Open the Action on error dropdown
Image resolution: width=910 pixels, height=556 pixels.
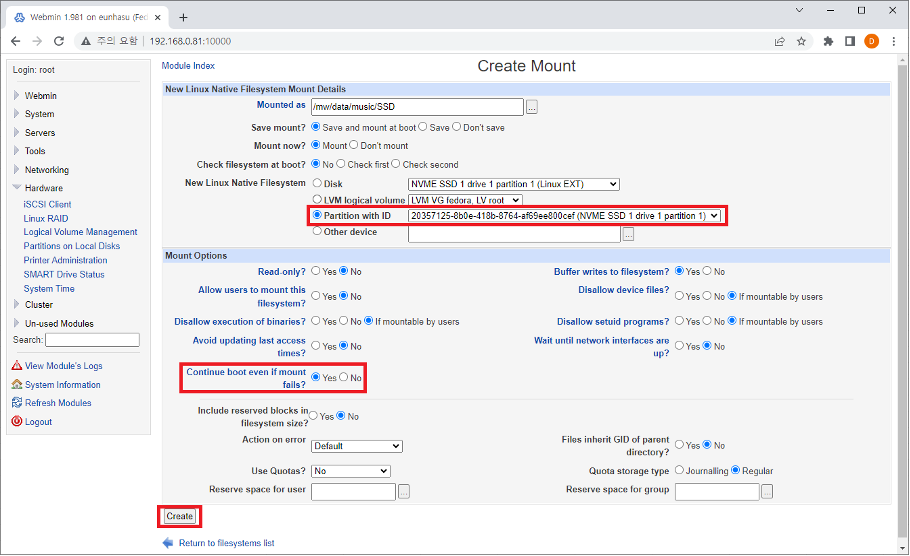[x=356, y=446]
